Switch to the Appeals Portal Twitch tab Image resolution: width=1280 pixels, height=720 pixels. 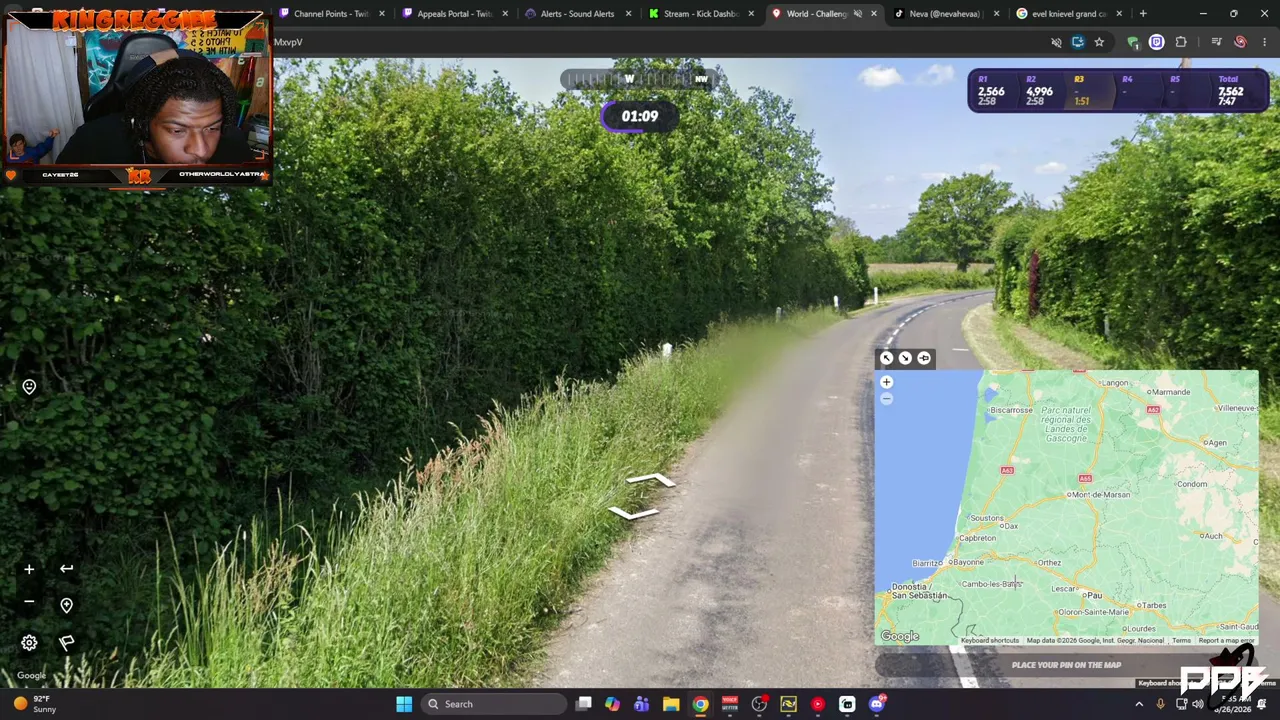click(x=454, y=14)
